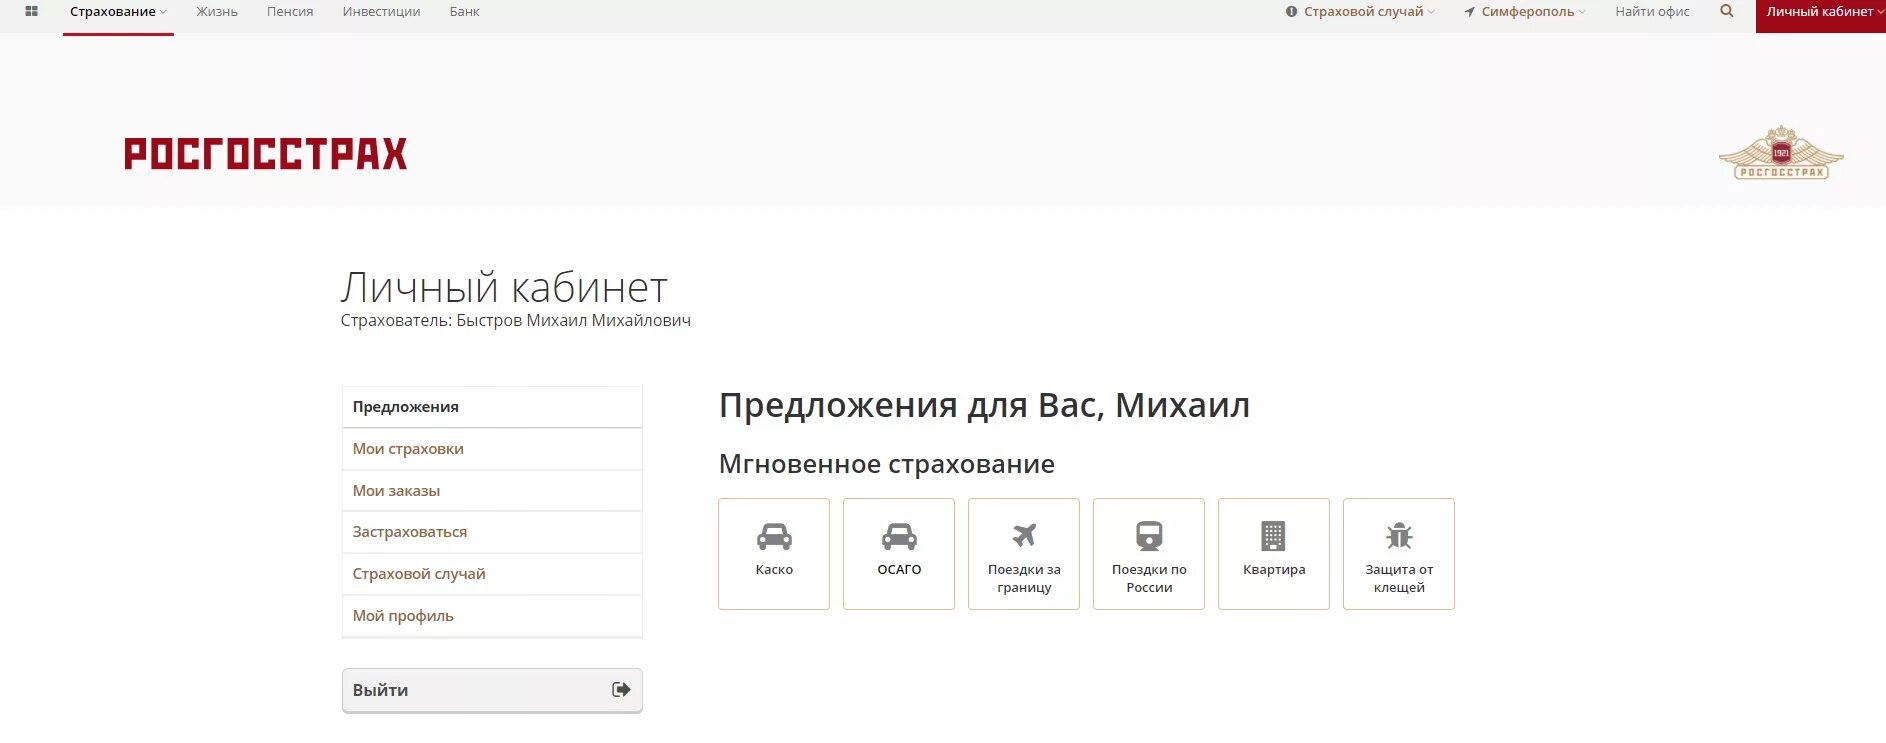Click the Выйти logout button

492,691
